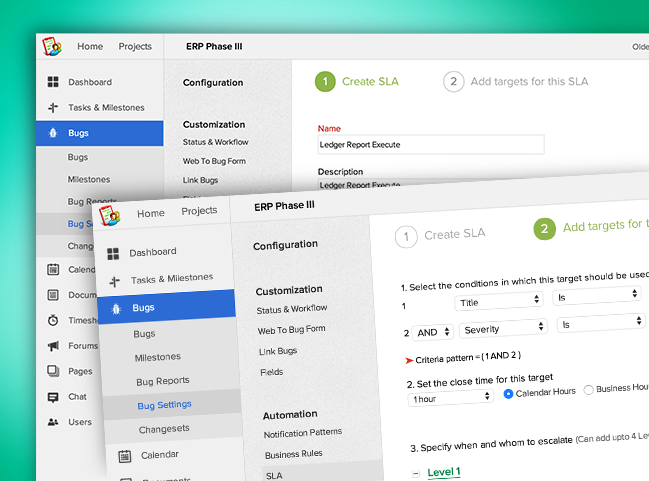Screen dimensions: 649x481
Task: Open Projects menu in front window
Action: 199,211
